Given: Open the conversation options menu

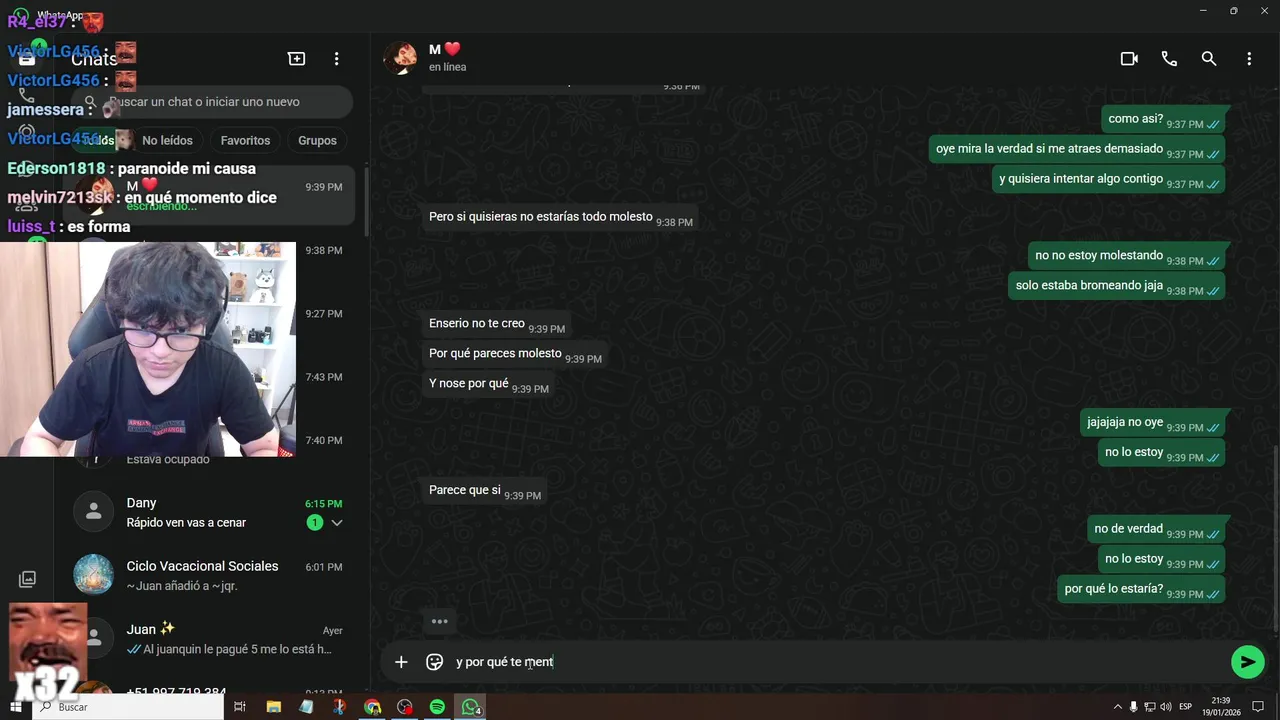Looking at the screenshot, I should click(x=1249, y=59).
